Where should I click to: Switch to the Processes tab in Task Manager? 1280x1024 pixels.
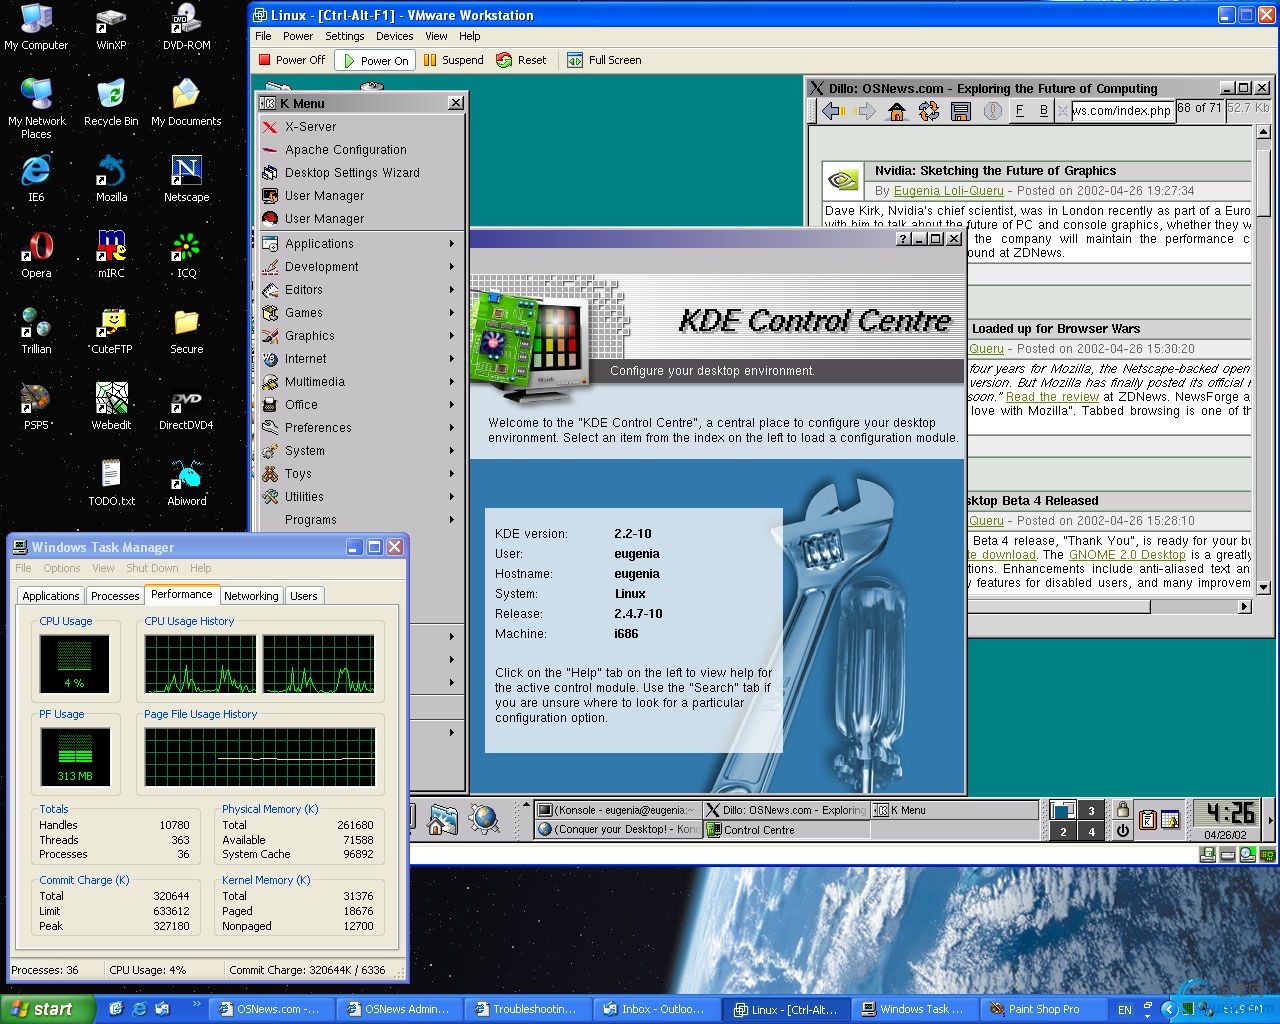115,596
